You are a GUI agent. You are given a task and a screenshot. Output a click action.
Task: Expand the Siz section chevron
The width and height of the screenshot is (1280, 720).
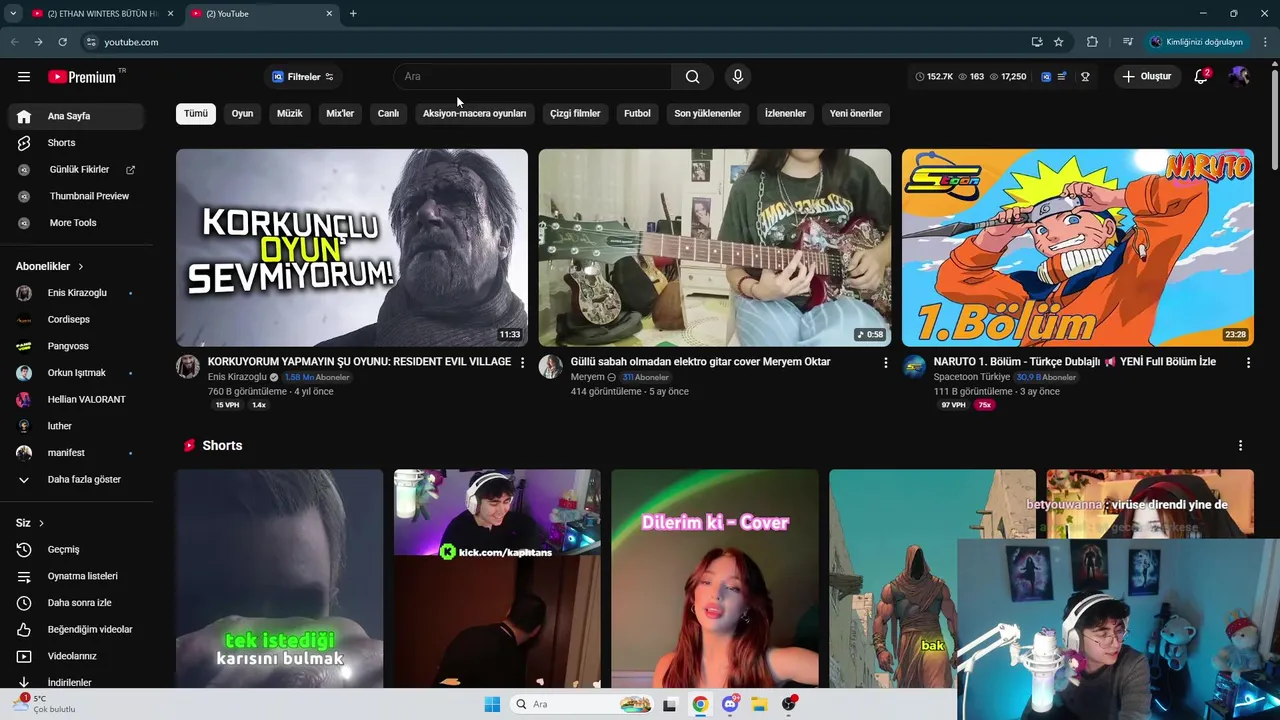point(41,523)
